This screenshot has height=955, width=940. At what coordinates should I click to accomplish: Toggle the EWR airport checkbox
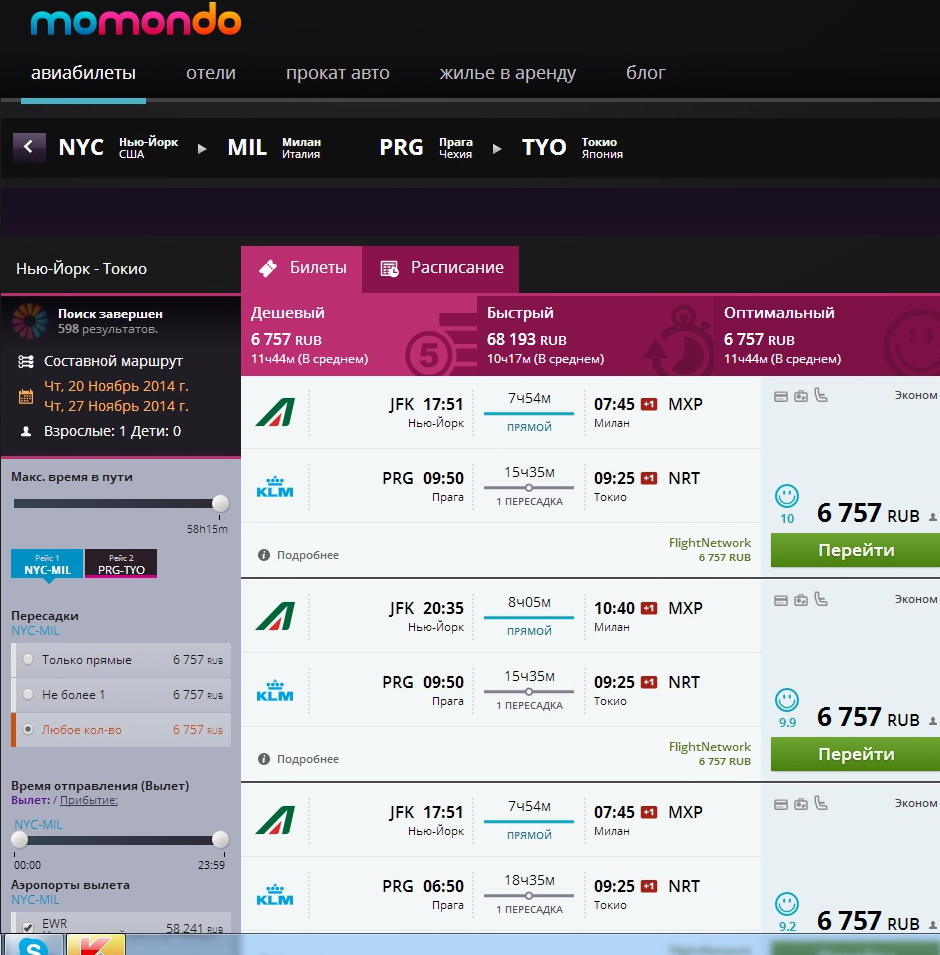point(28,928)
